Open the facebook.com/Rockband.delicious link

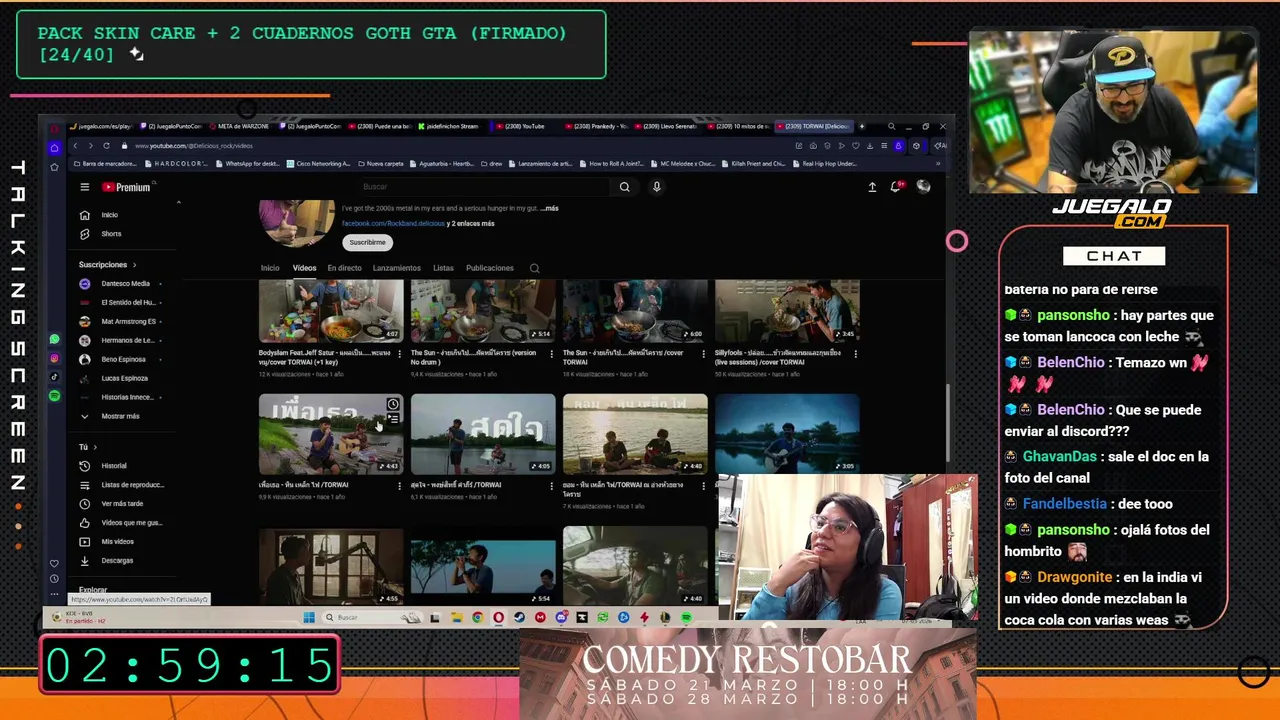(x=393, y=223)
